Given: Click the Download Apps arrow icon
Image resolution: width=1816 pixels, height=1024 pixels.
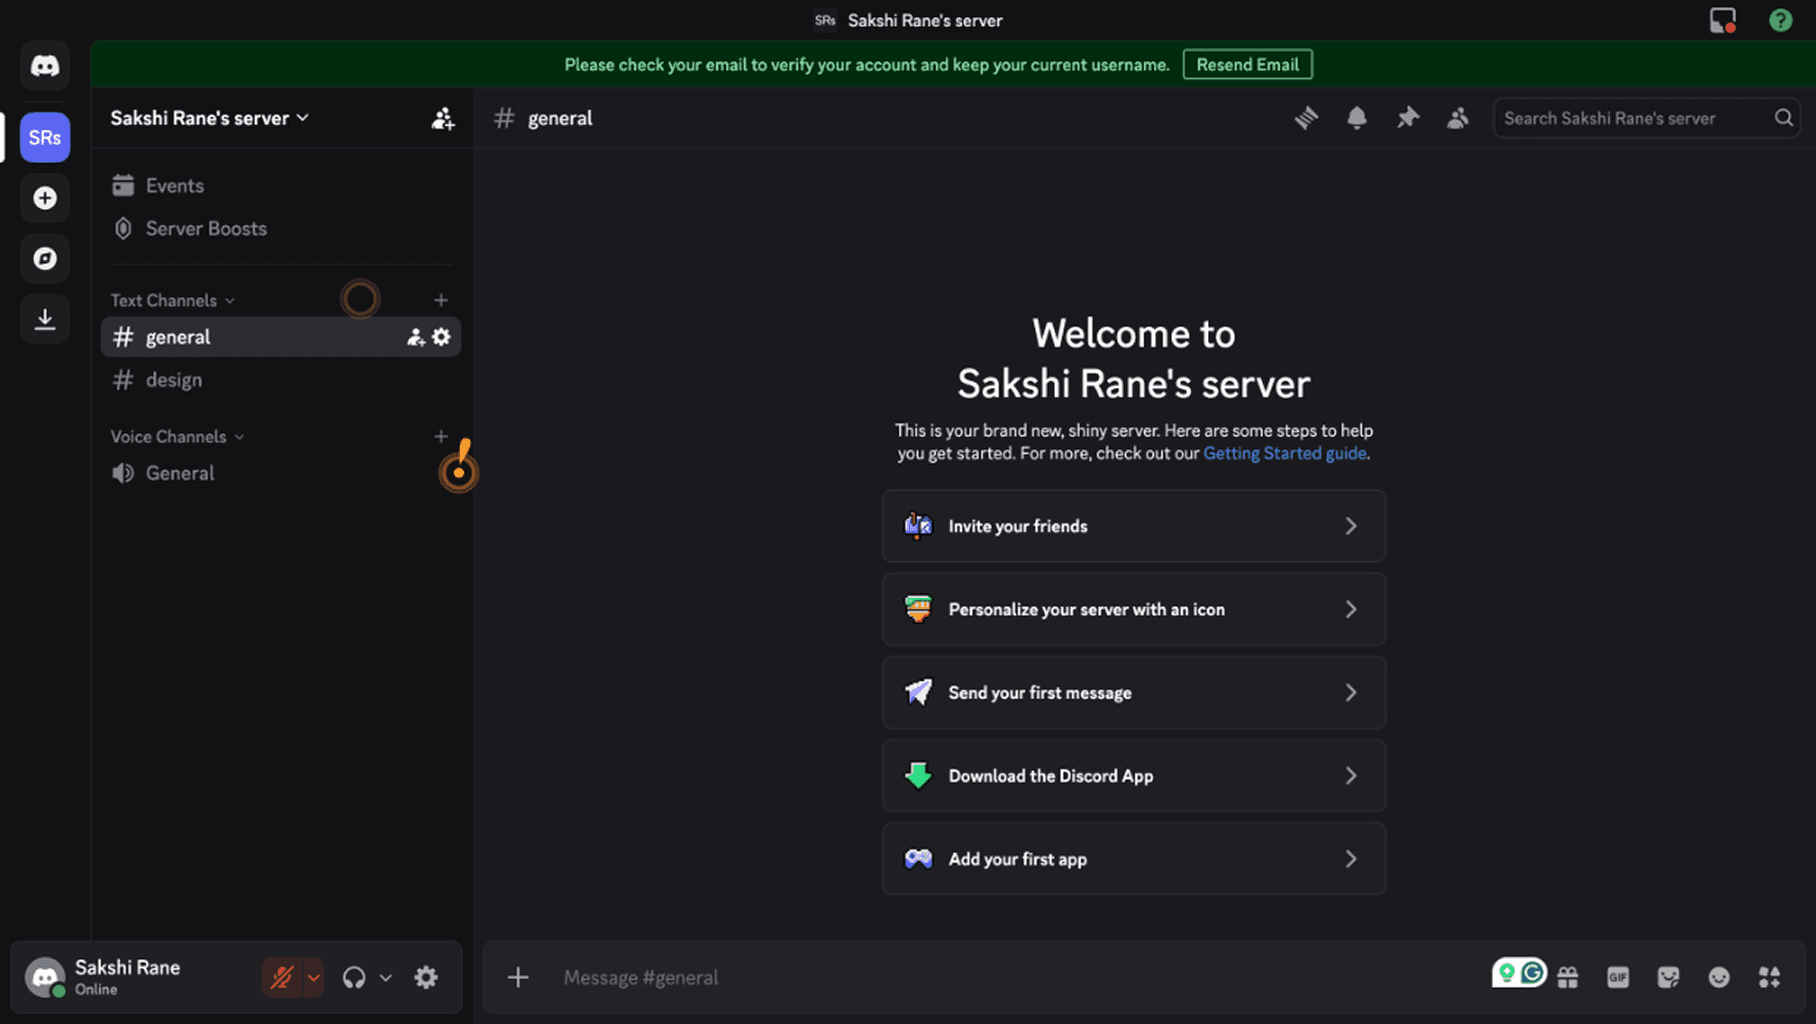Looking at the screenshot, I should (45, 320).
